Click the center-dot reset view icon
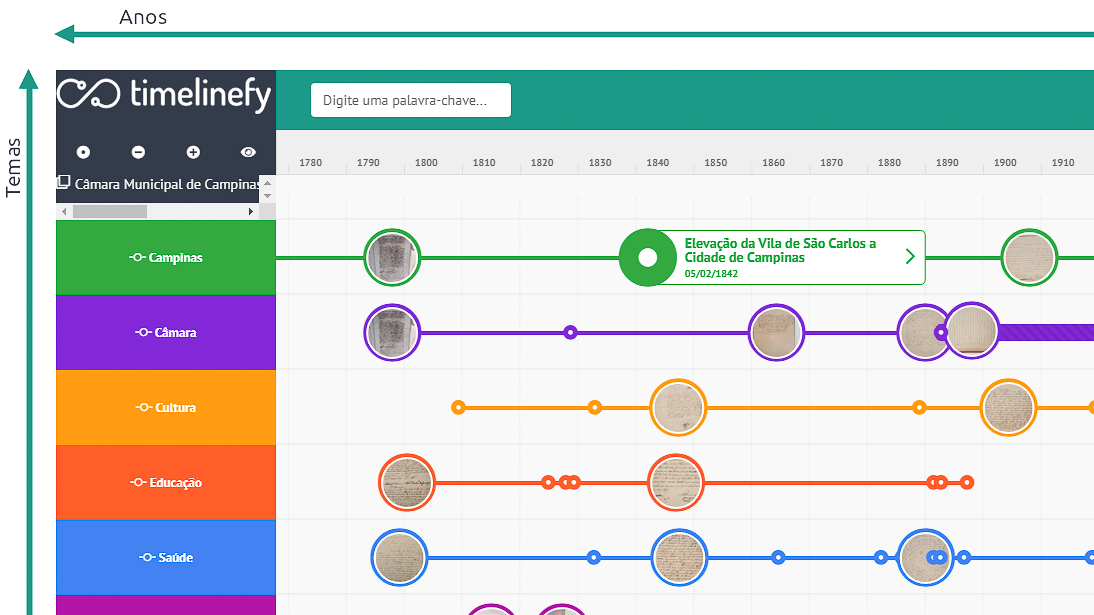Viewport: 1094px width, 615px height. [x=83, y=152]
